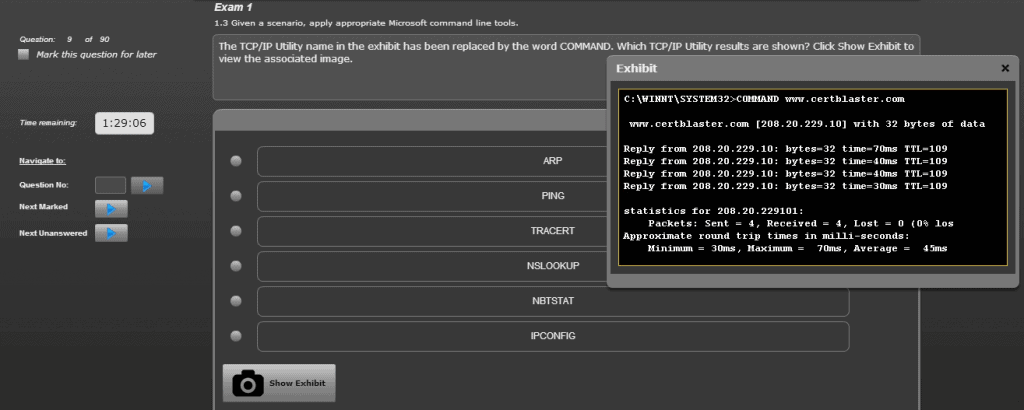Close the Exhibit popup window
The height and width of the screenshot is (410, 1024).
1004,68
